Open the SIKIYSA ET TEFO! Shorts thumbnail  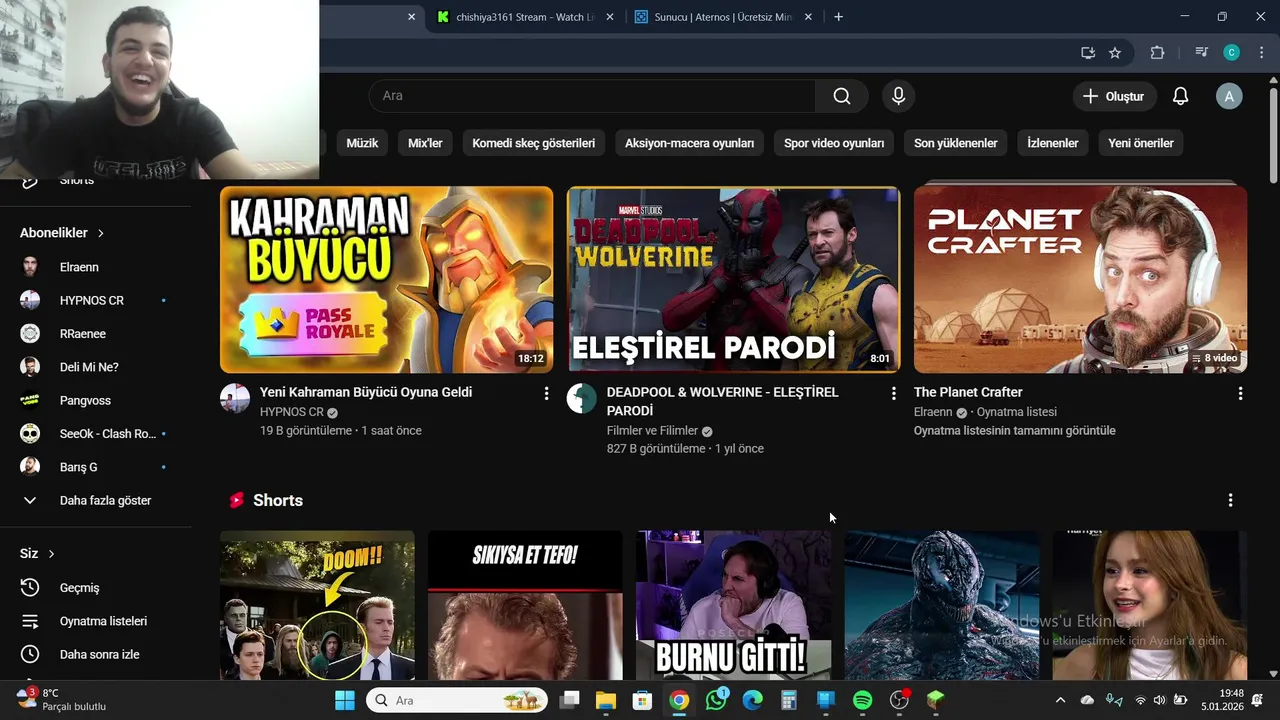pyautogui.click(x=525, y=606)
